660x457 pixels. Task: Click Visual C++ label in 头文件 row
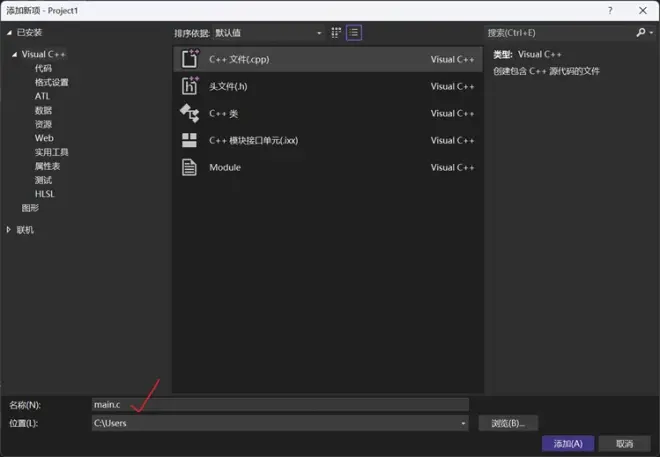click(x=452, y=86)
